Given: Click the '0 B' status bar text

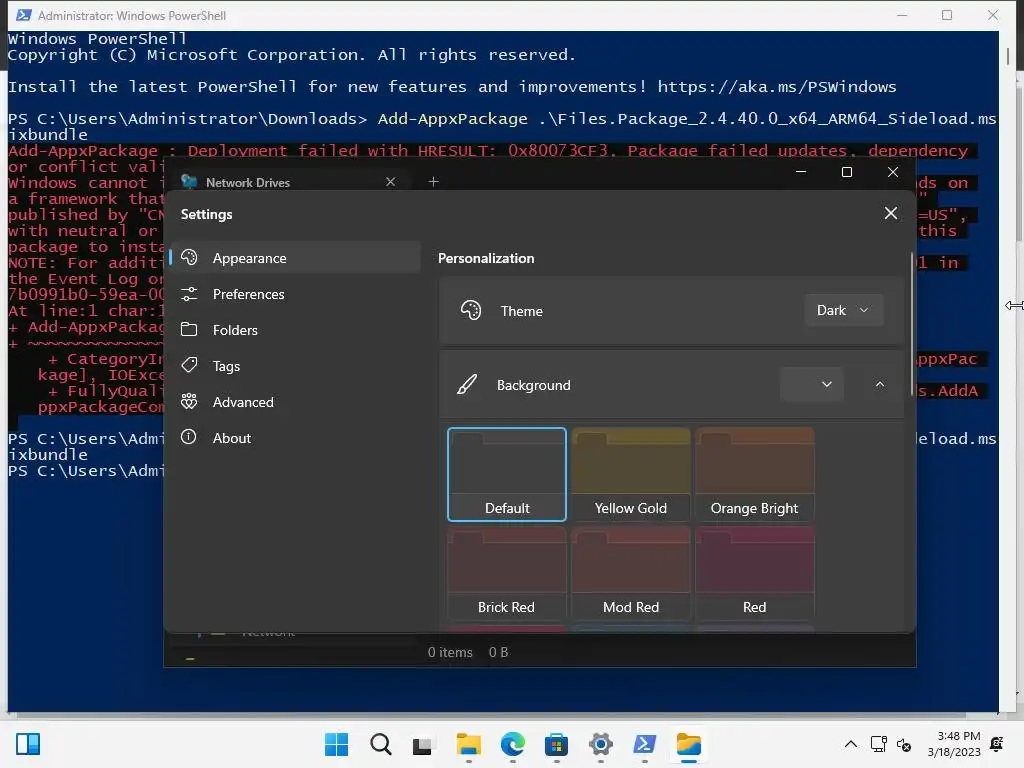Looking at the screenshot, I should 498,652.
